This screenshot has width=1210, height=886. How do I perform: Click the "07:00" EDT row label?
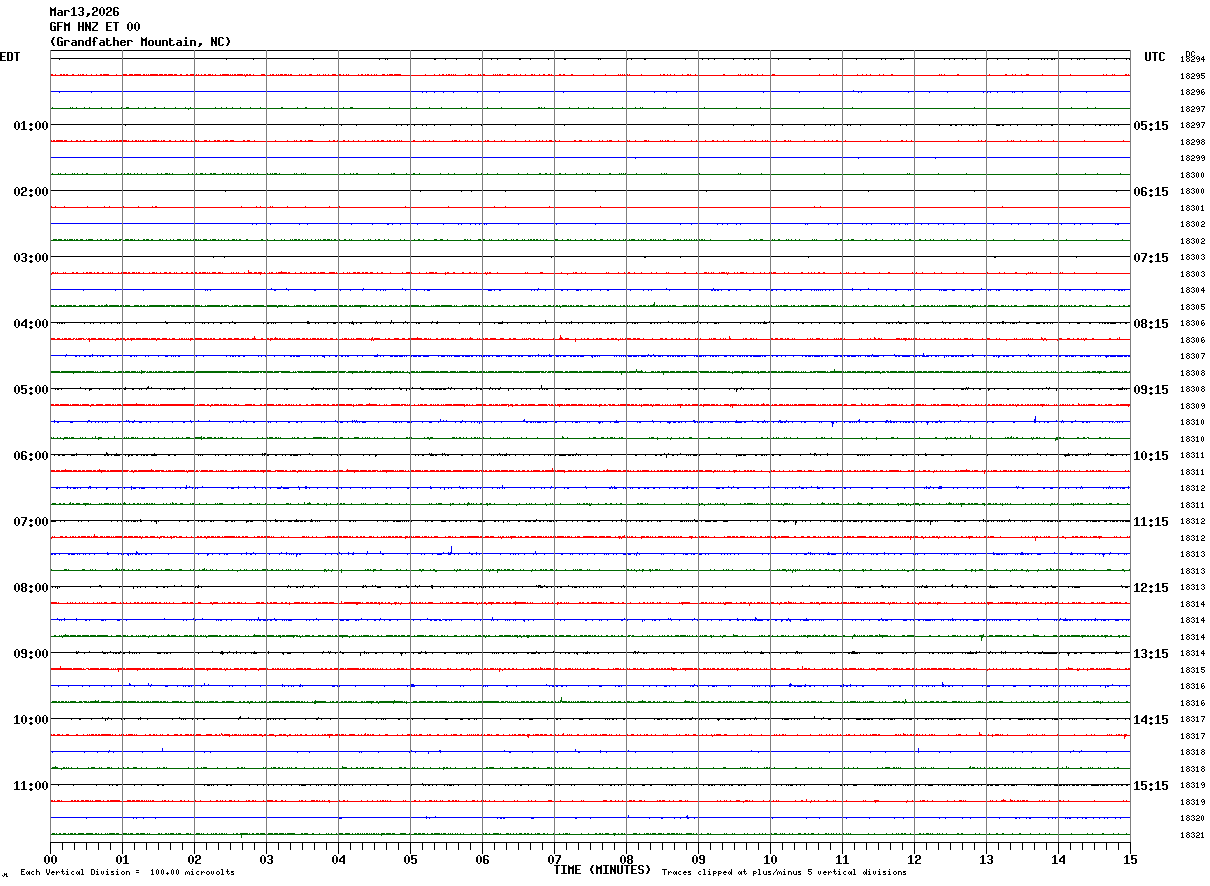31,522
